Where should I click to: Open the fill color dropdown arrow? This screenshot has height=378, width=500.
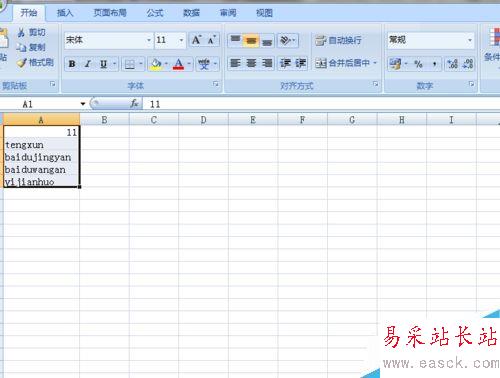[x=166, y=64]
